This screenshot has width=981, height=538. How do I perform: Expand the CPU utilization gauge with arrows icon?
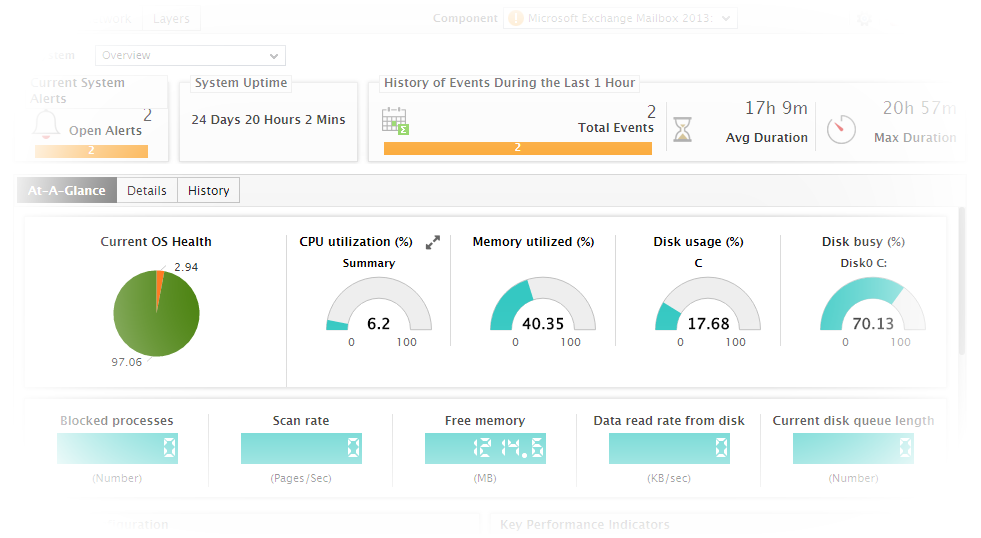[x=433, y=242]
